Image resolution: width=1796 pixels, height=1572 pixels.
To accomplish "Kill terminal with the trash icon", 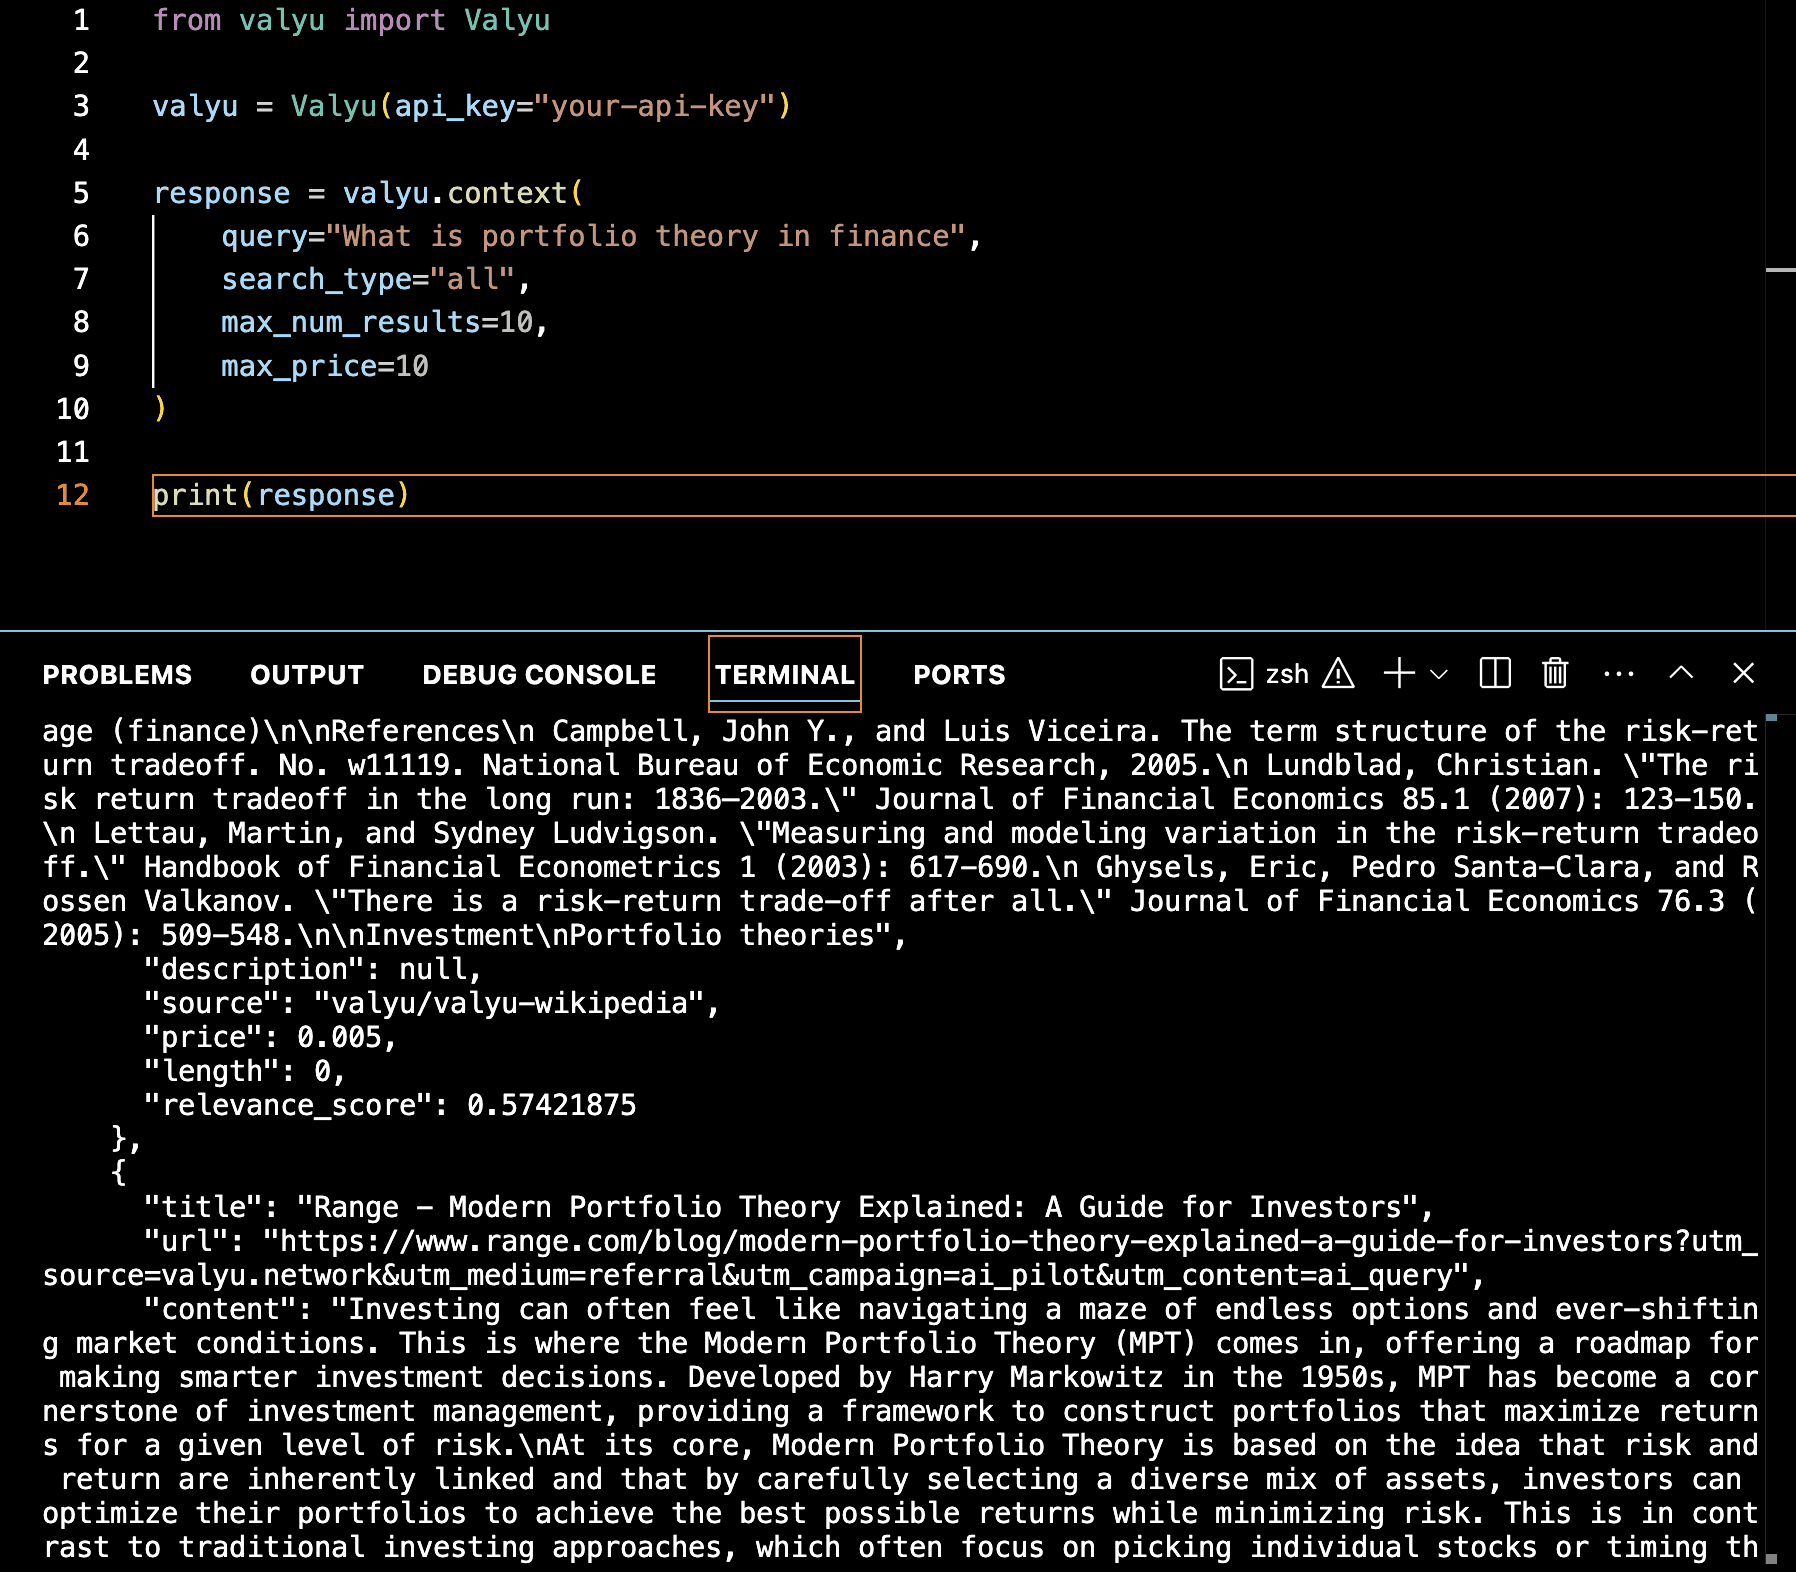I will tap(1555, 673).
